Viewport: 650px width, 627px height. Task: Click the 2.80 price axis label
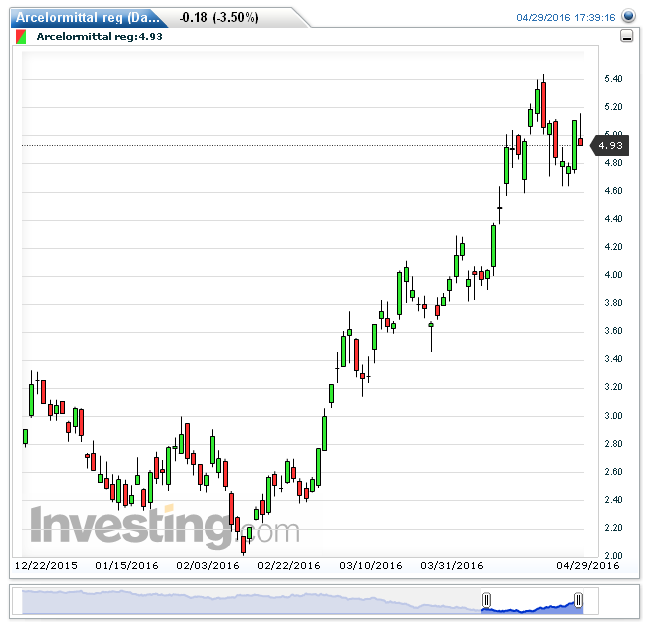(613, 443)
